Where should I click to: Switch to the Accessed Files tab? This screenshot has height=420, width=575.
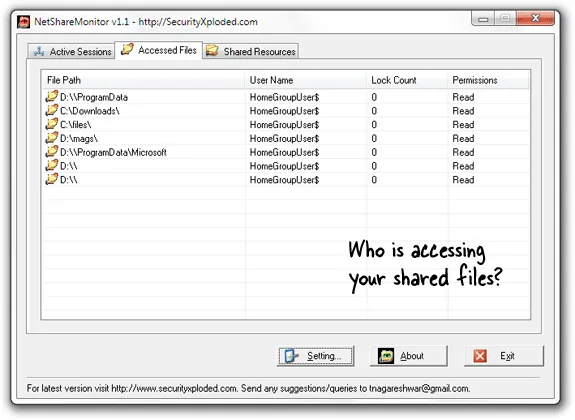(159, 50)
